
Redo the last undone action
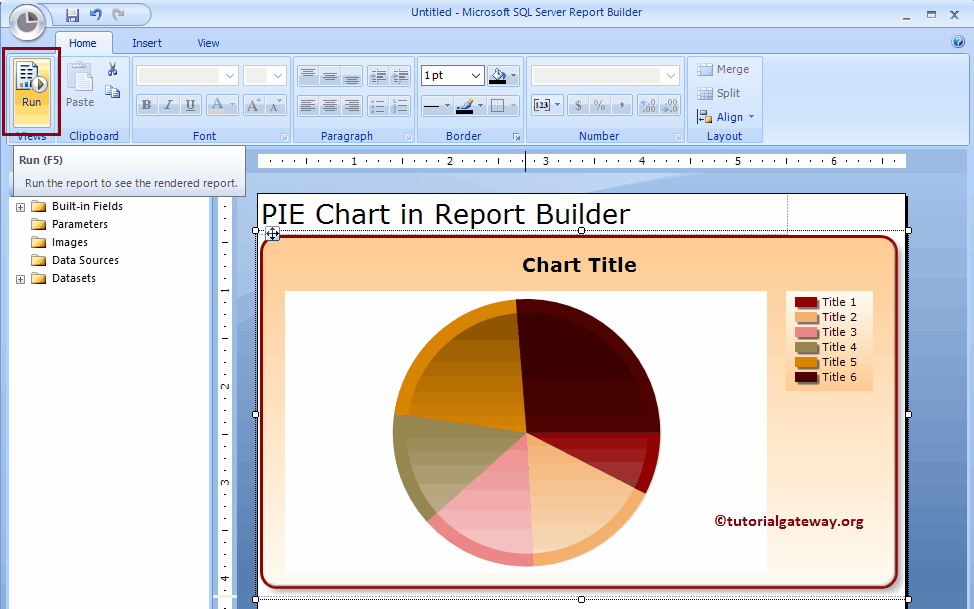[x=118, y=14]
